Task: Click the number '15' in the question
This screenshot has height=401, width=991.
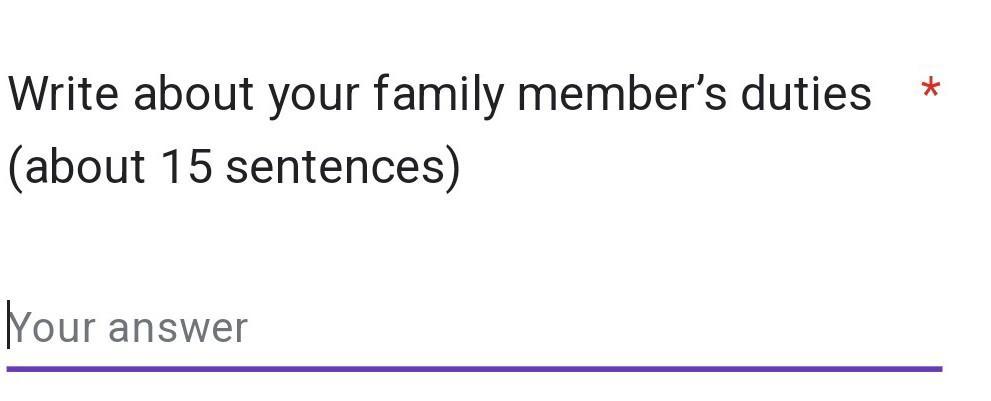Action: click(x=185, y=166)
